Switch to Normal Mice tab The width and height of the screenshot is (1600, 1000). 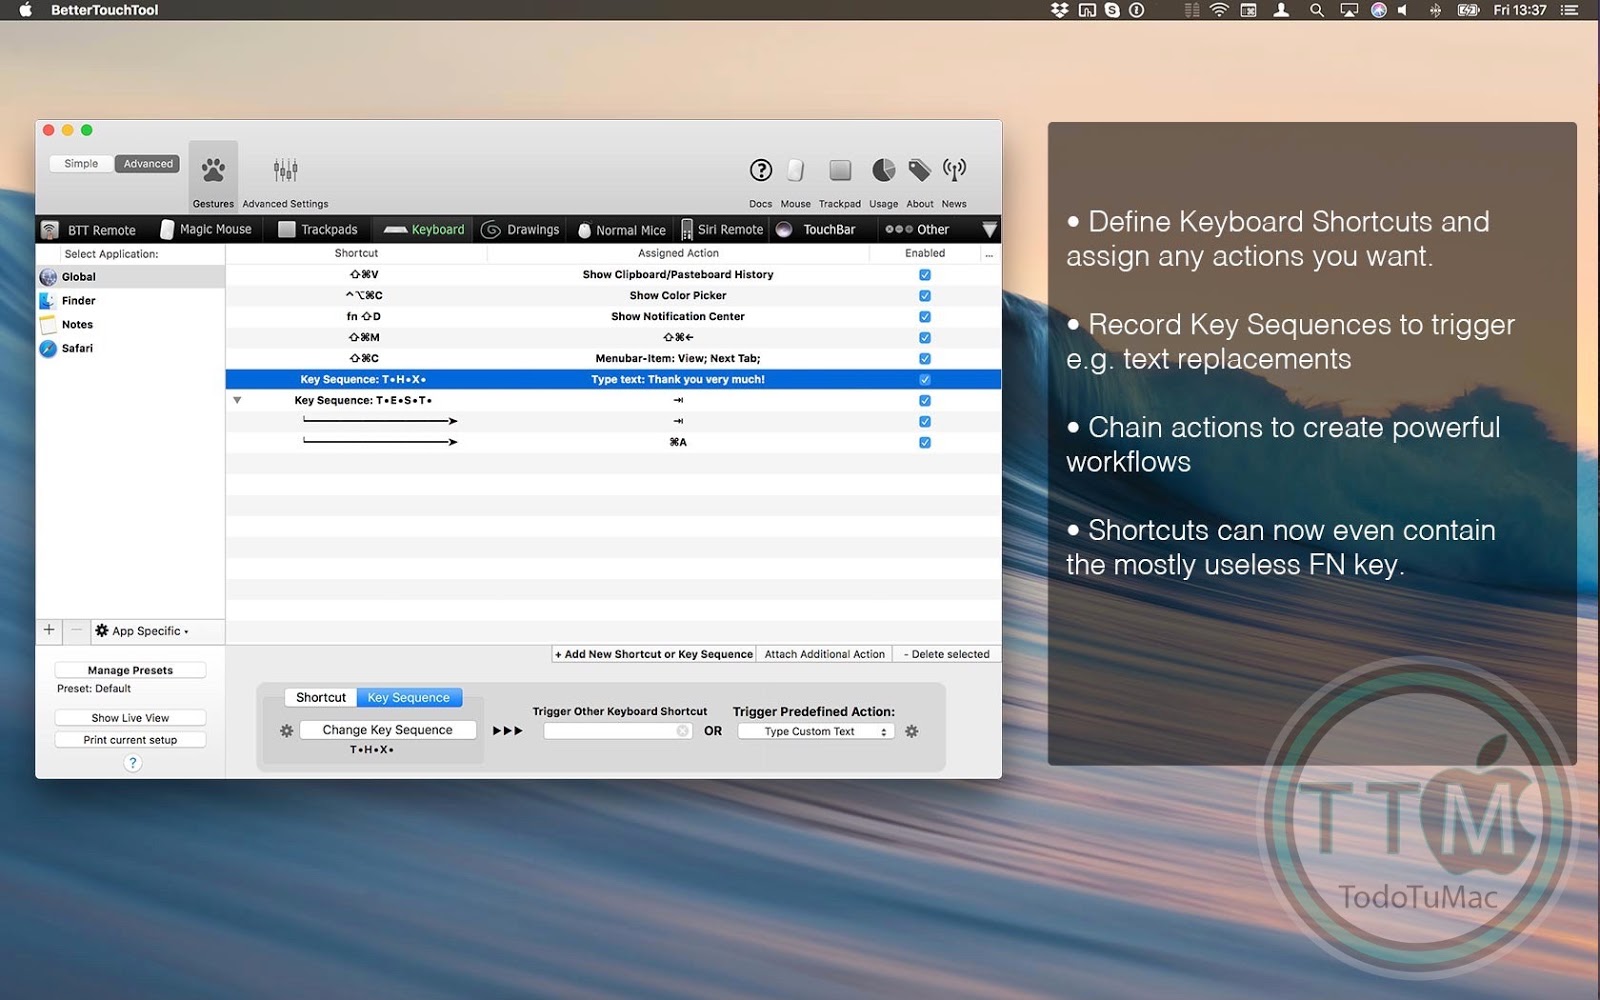click(621, 230)
